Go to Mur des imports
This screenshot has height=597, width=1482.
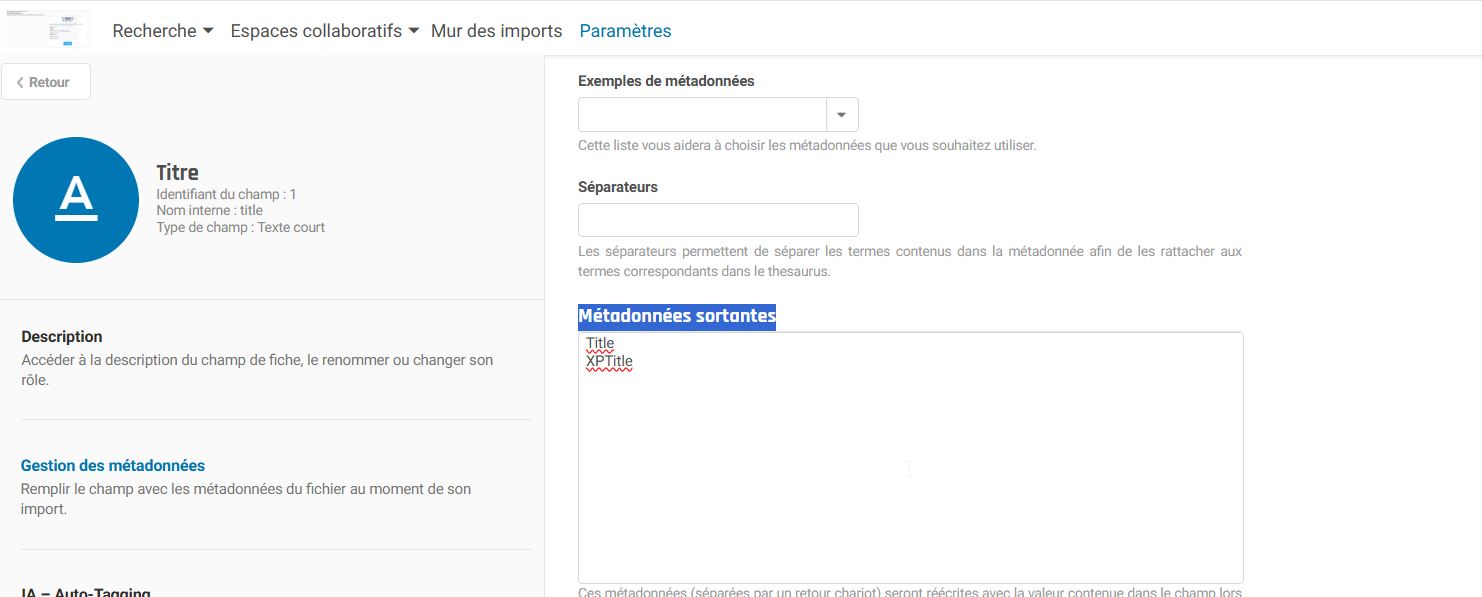pos(496,31)
